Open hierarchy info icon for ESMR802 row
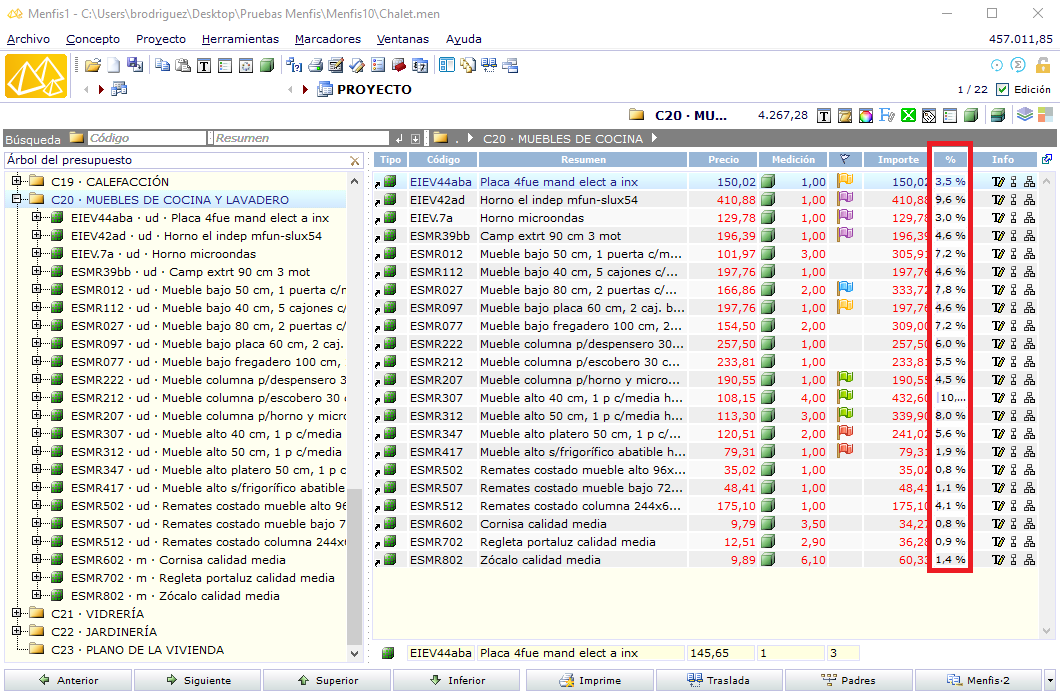 1030,560
